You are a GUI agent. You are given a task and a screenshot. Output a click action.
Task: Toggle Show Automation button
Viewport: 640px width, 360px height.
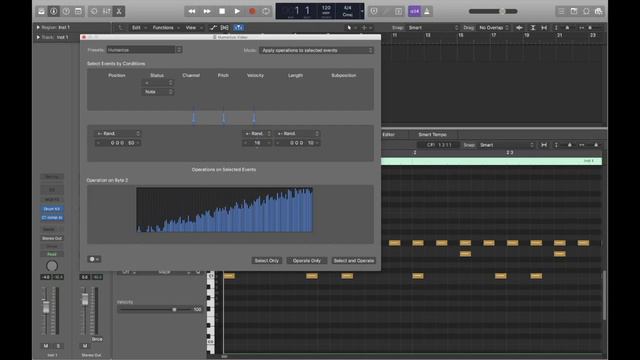pyautogui.click(x=213, y=28)
